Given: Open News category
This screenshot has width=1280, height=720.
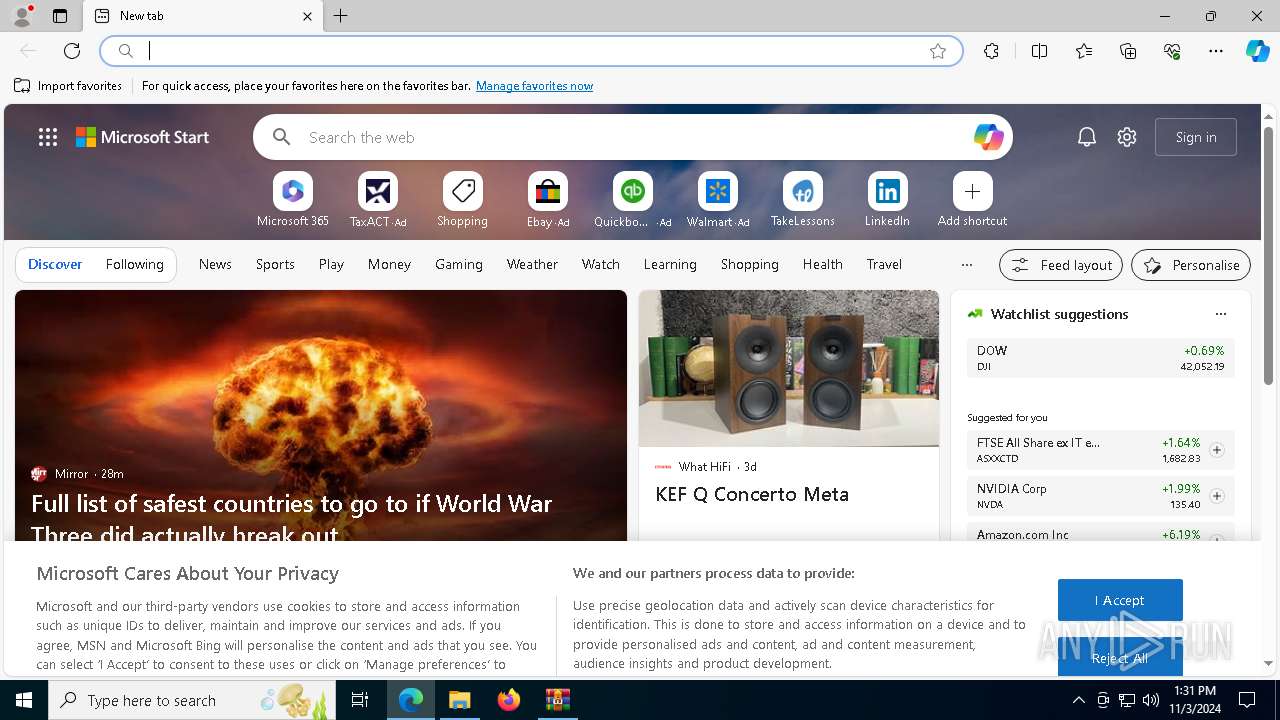Looking at the screenshot, I should (215, 264).
